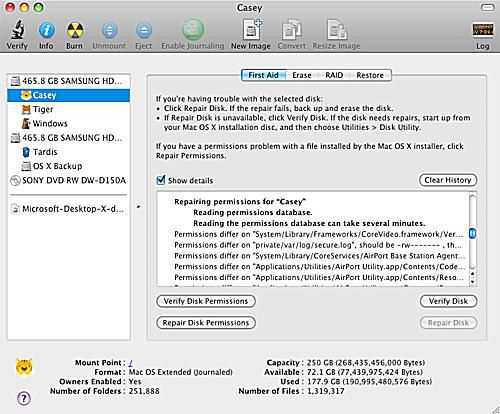The width and height of the screenshot is (500, 414).
Task: Switch to the RAID tab
Action: [334, 75]
